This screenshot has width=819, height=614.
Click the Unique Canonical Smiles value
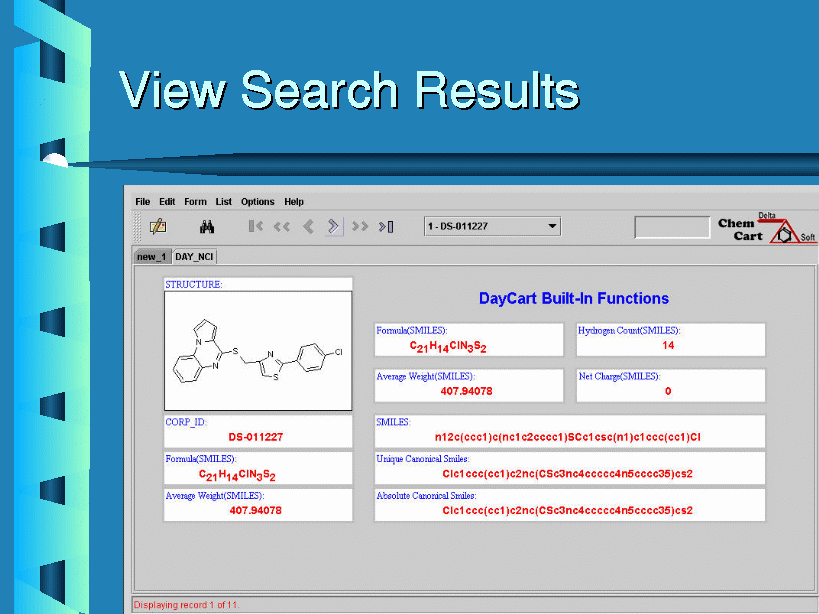(567, 474)
